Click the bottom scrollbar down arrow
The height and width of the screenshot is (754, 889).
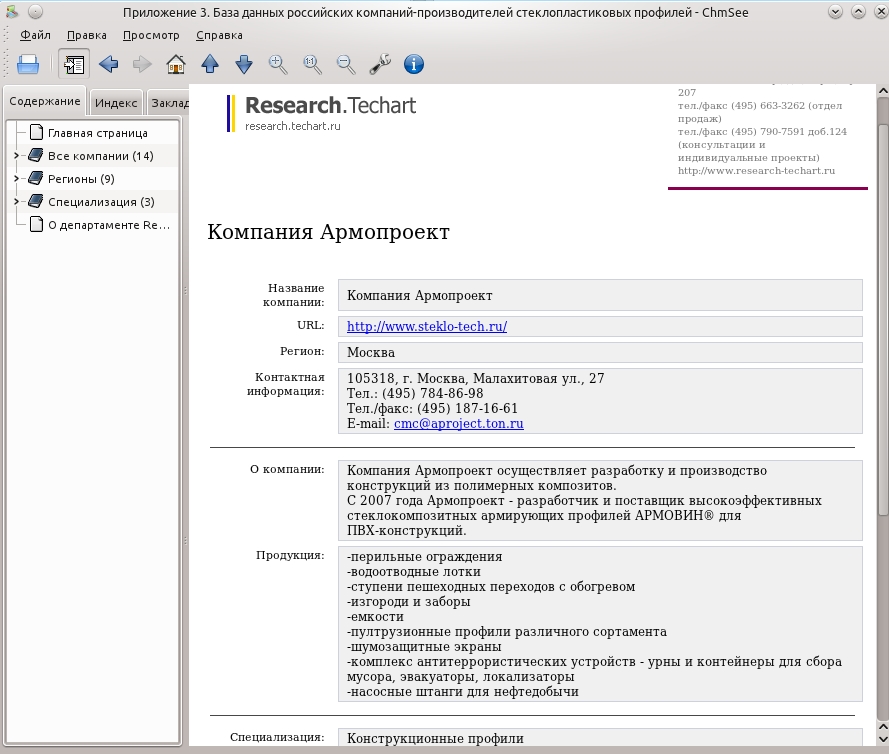883,739
